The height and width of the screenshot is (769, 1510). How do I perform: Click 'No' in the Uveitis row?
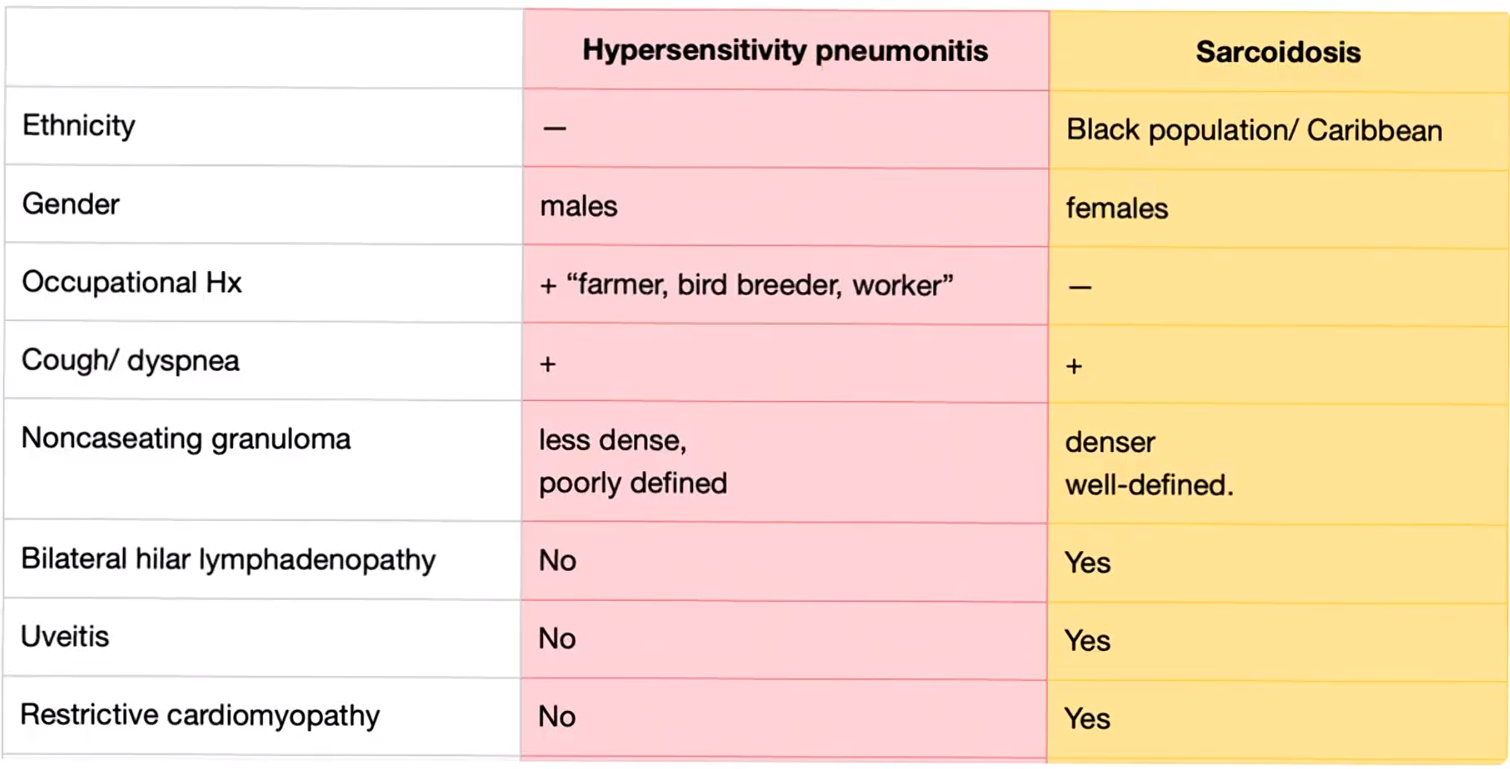(557, 639)
